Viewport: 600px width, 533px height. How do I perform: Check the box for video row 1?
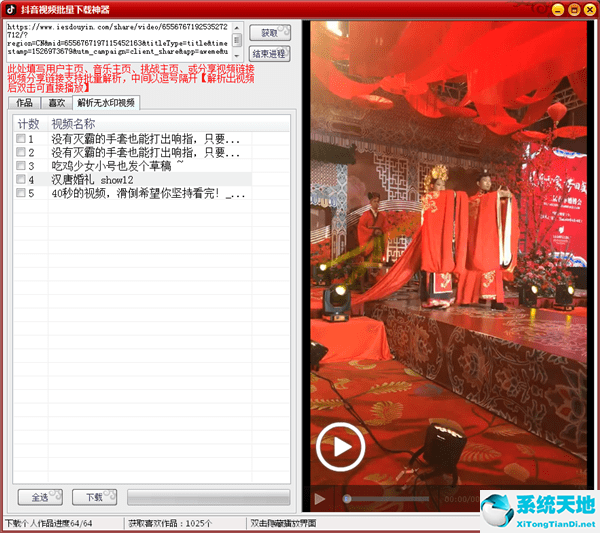pos(21,139)
